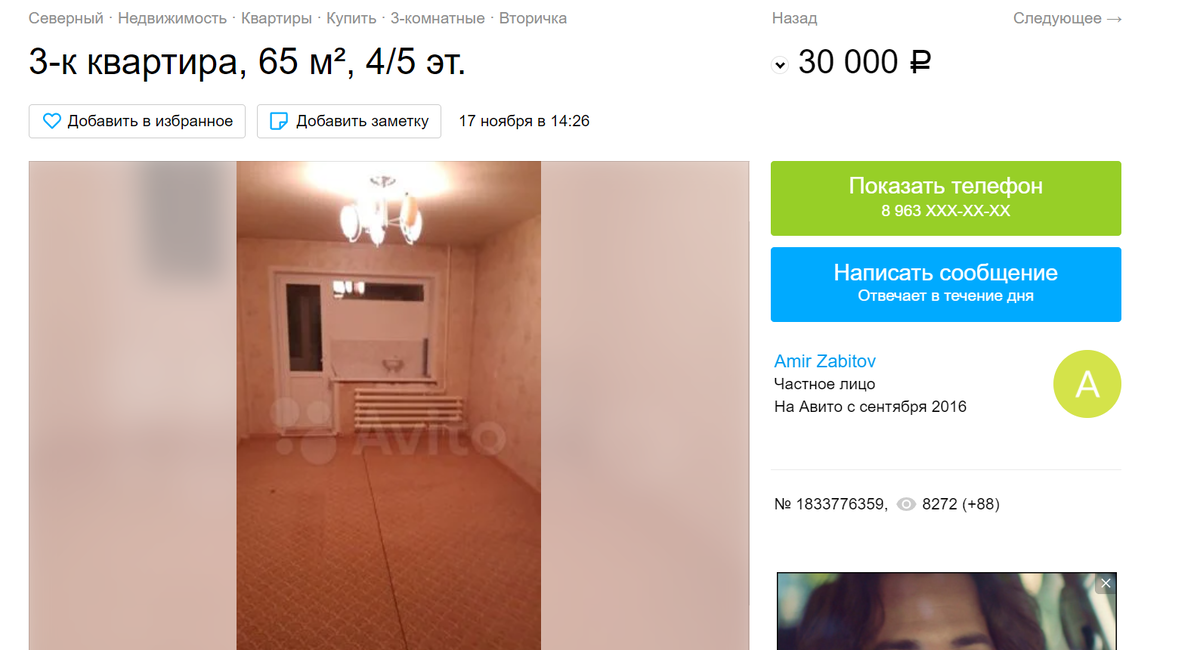Click the eye views counter icon
This screenshot has width=1200, height=650.
pos(906,505)
